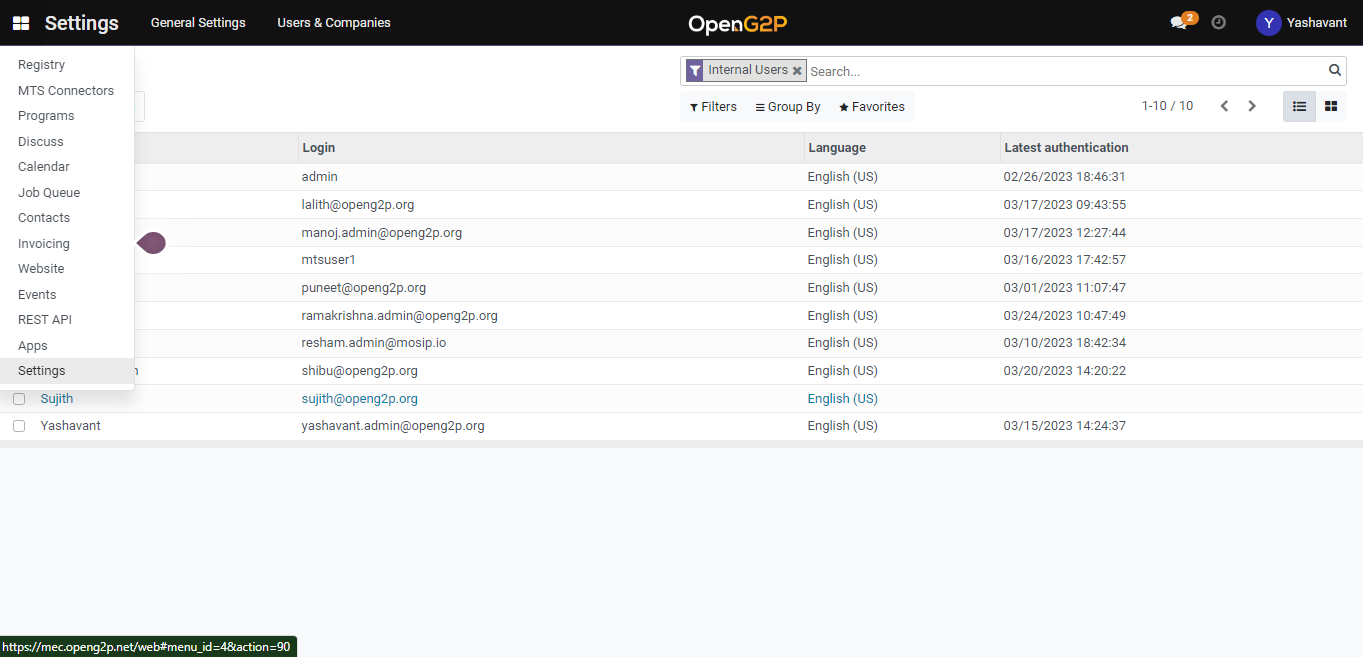Select Registry from the apps menu
The height and width of the screenshot is (657, 1363).
pos(42,65)
